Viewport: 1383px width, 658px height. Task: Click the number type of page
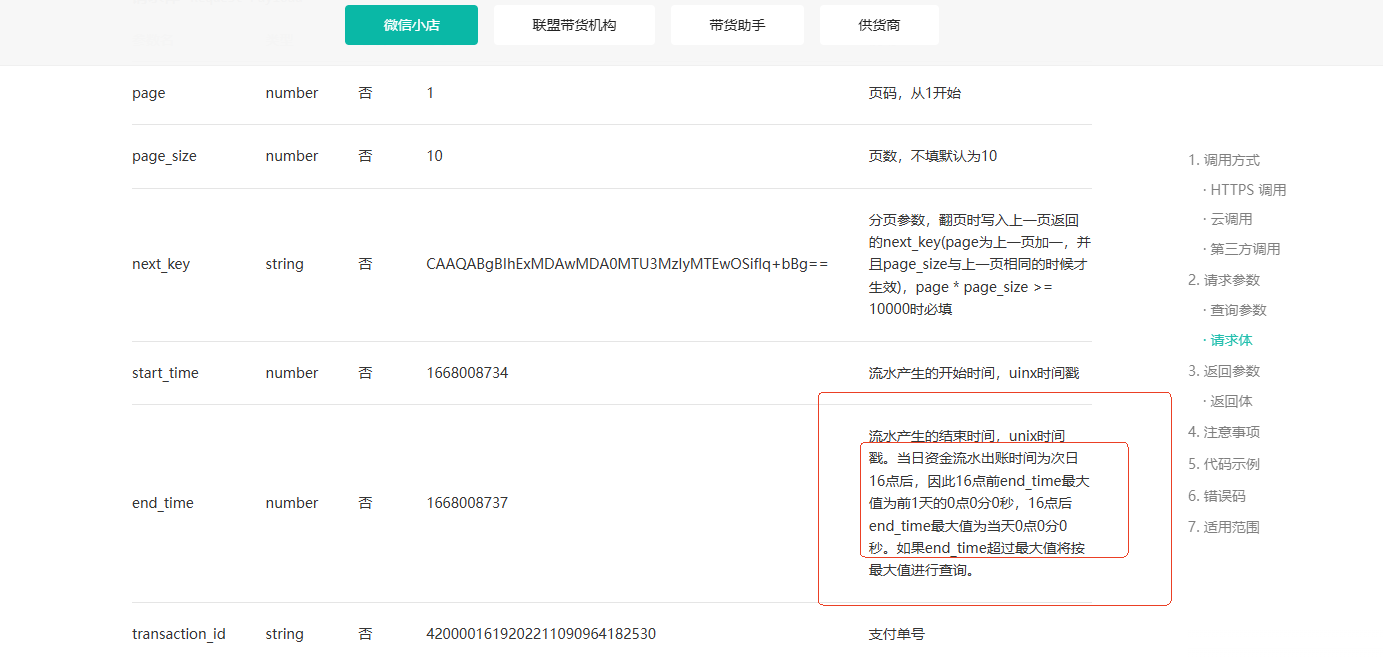point(292,93)
